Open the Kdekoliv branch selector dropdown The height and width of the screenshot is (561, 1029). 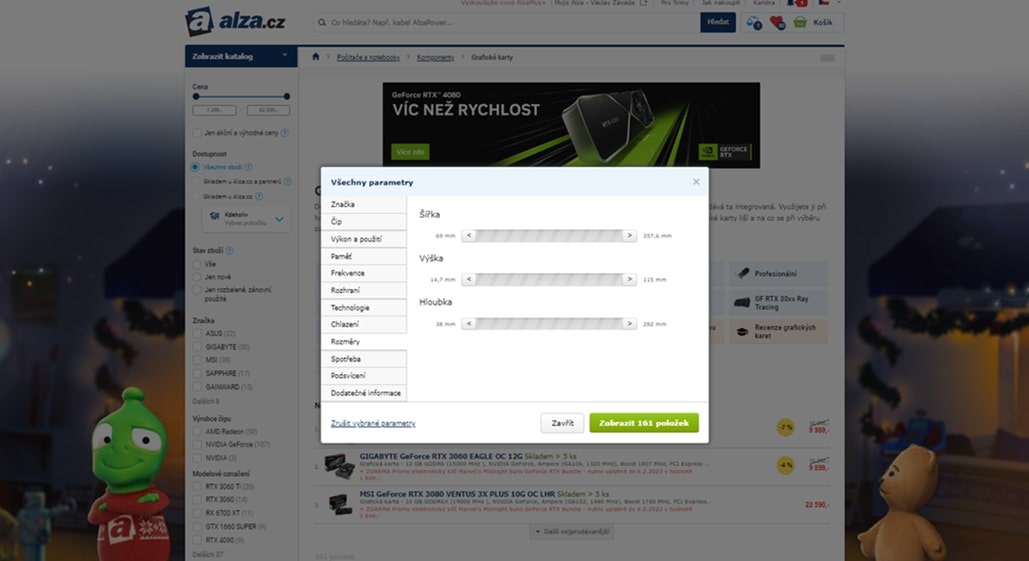246,218
